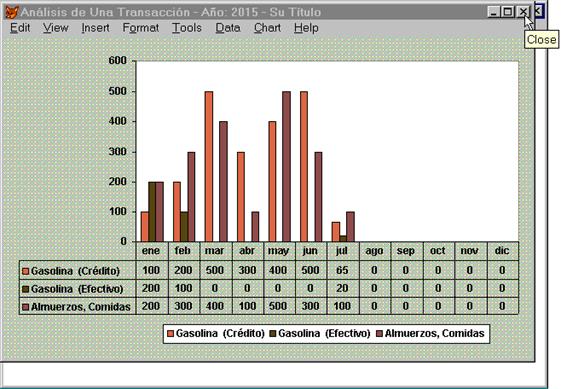Select the 500 may Almuerzos bar
Image resolution: width=561 pixels, height=389 pixels.
click(x=287, y=166)
